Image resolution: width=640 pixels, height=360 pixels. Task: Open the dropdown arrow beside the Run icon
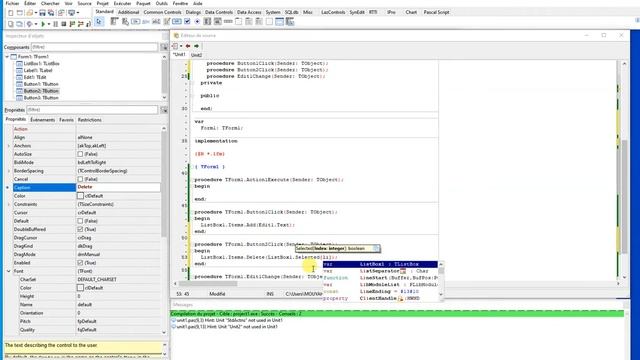pyautogui.click(x=49, y=24)
